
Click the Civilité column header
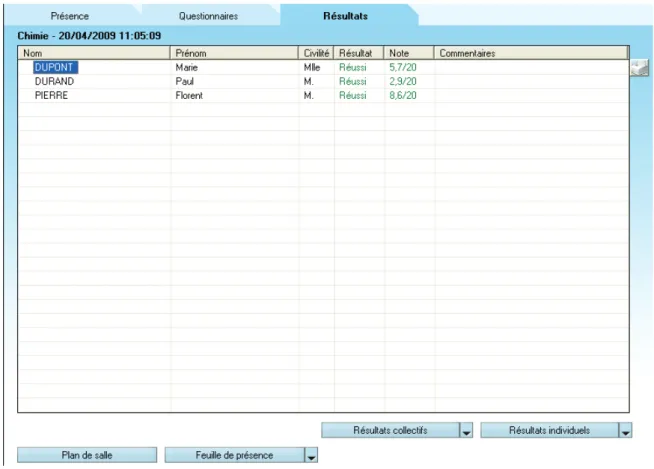[316, 53]
